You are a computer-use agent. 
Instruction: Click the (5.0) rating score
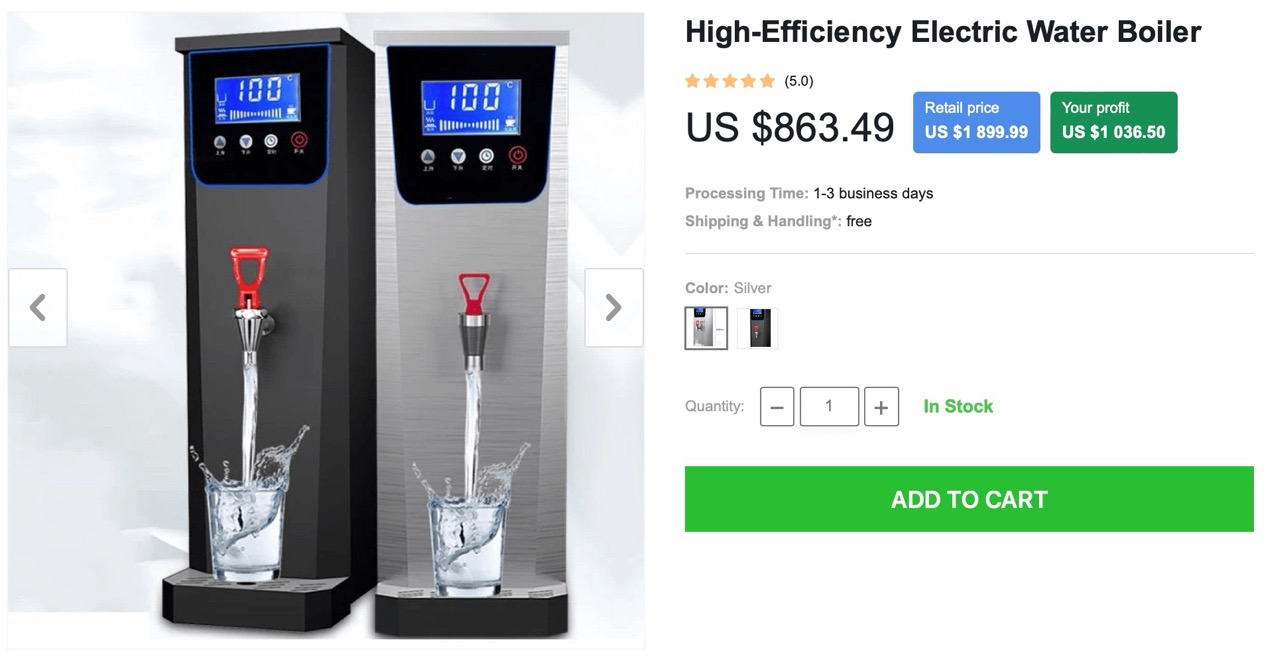[x=799, y=81]
